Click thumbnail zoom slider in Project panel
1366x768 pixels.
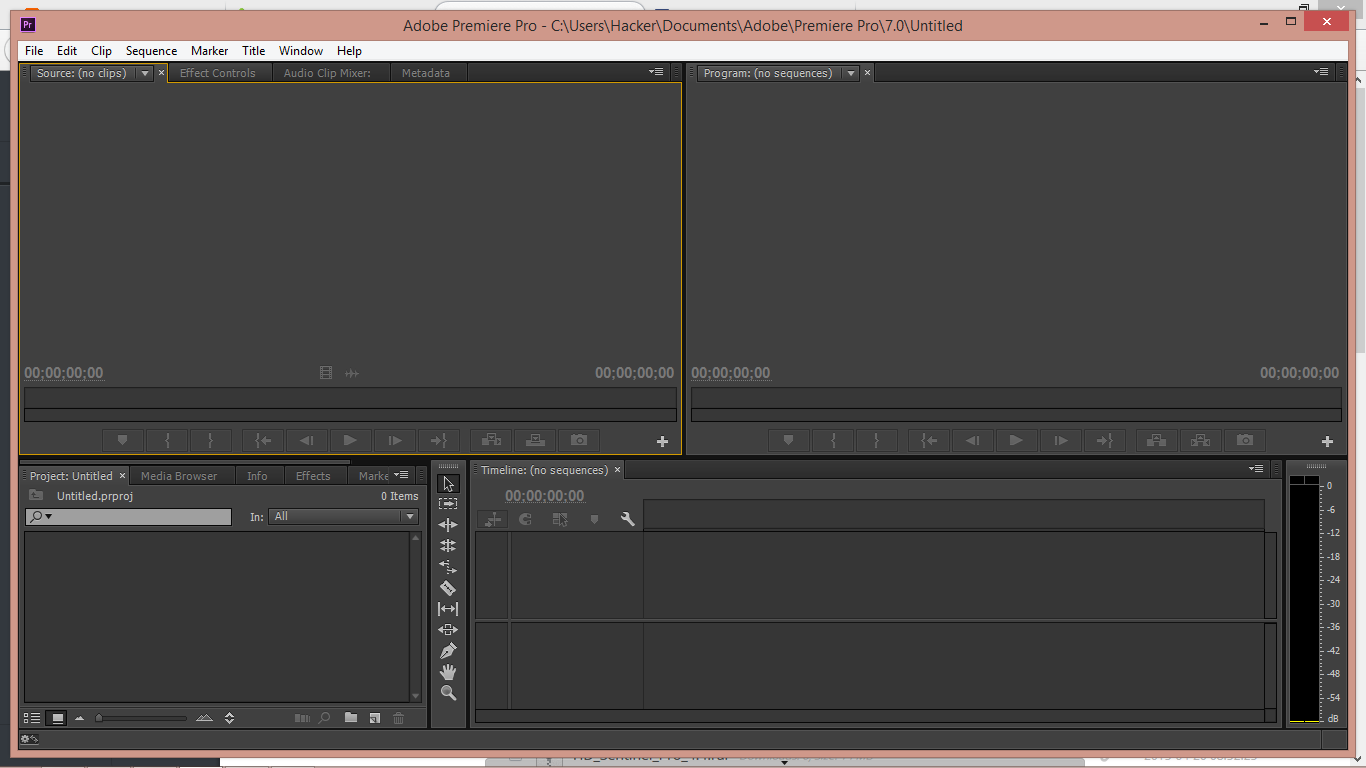(x=141, y=718)
